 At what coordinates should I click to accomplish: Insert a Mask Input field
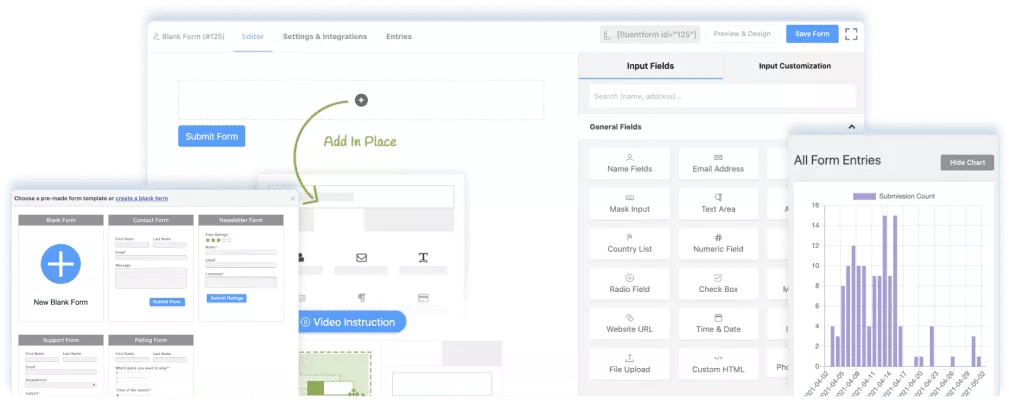point(630,203)
